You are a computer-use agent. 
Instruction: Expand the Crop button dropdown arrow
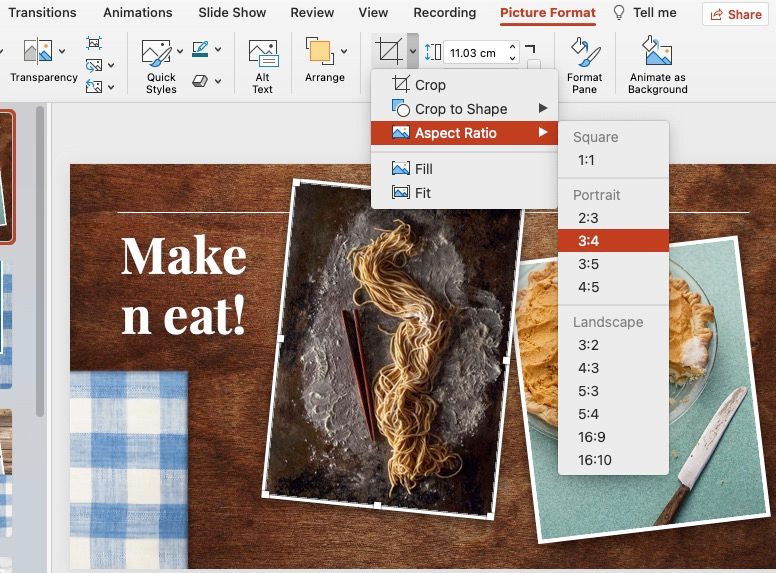[411, 51]
